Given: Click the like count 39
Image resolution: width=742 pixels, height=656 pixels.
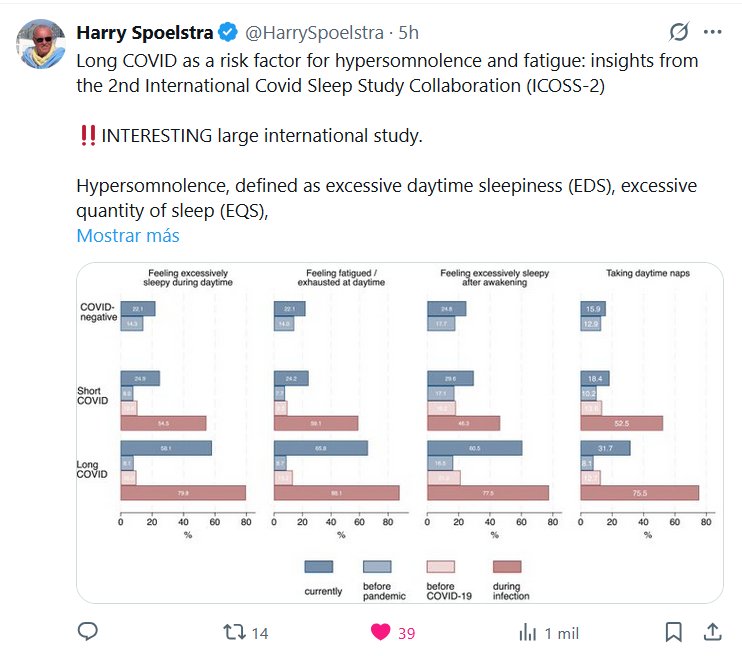Looking at the screenshot, I should tap(406, 632).
